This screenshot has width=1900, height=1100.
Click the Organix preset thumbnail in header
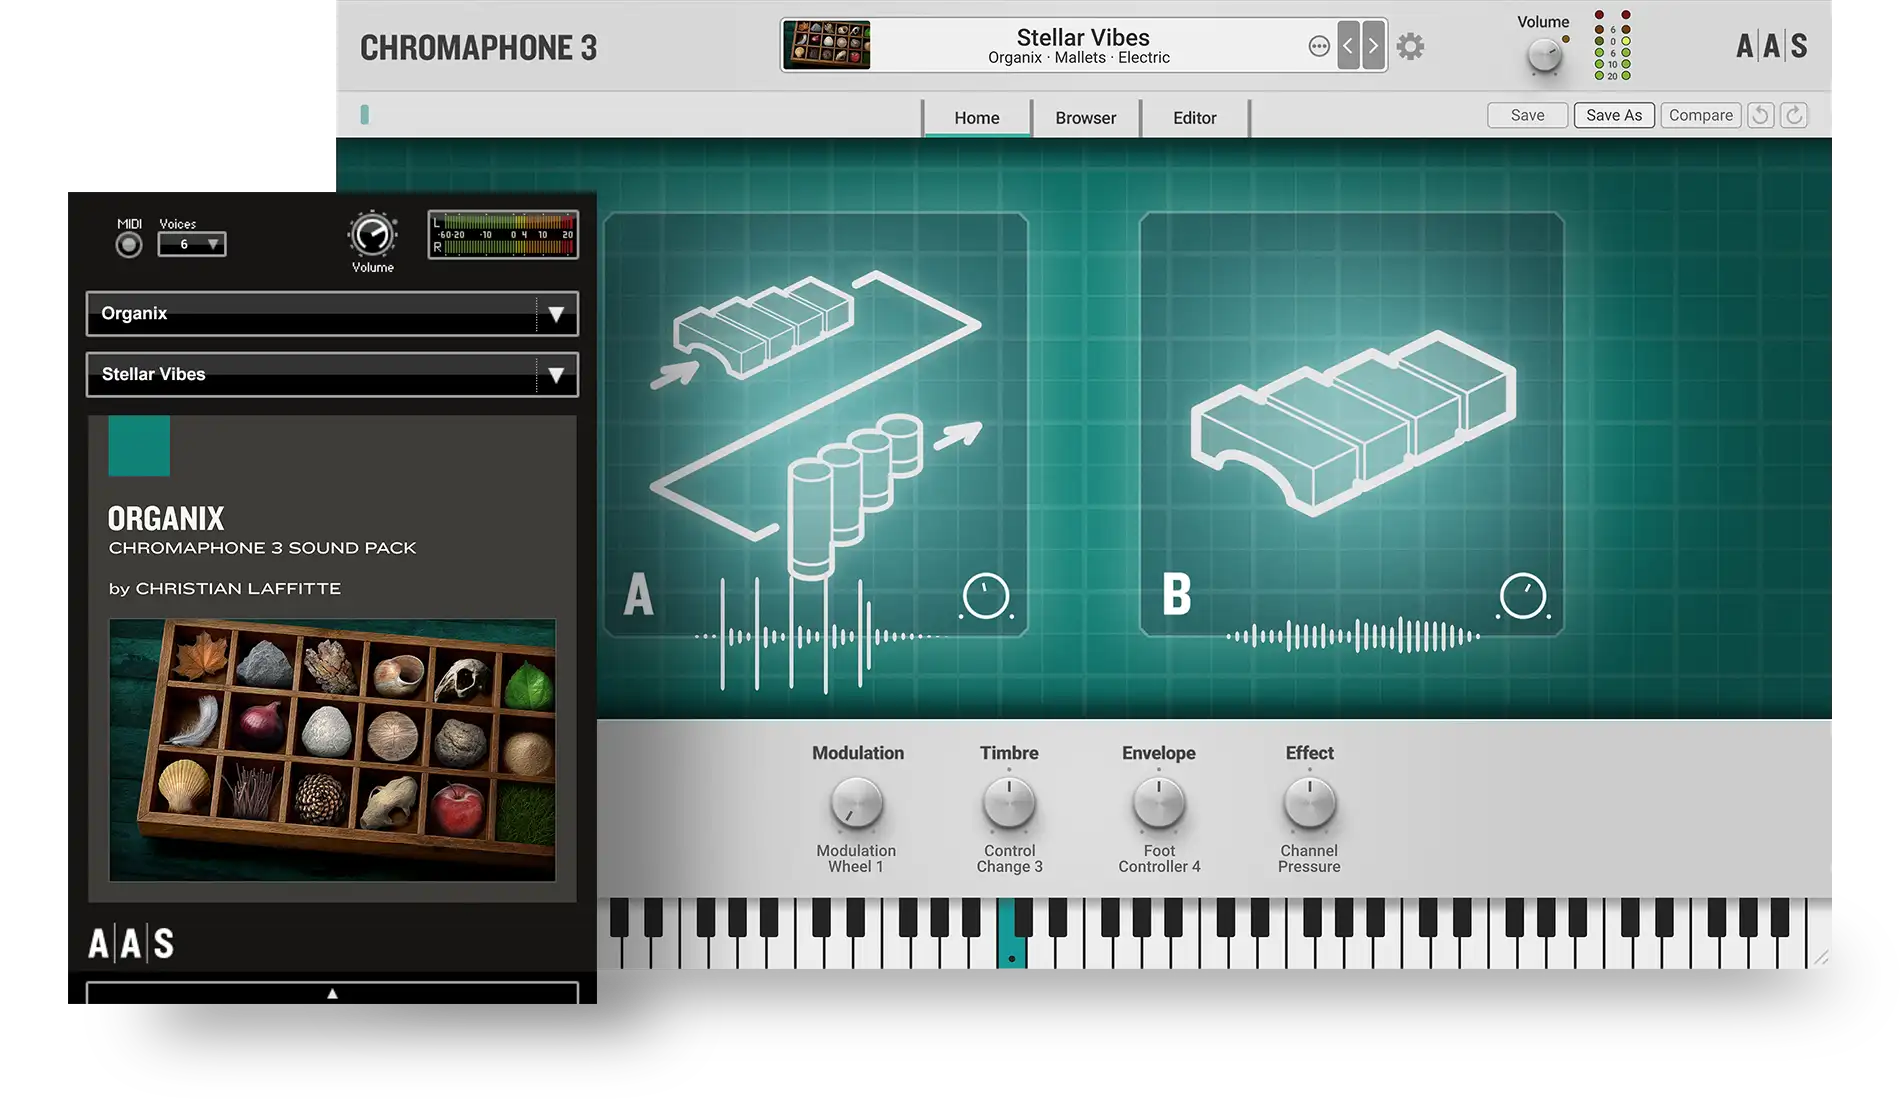click(x=826, y=45)
